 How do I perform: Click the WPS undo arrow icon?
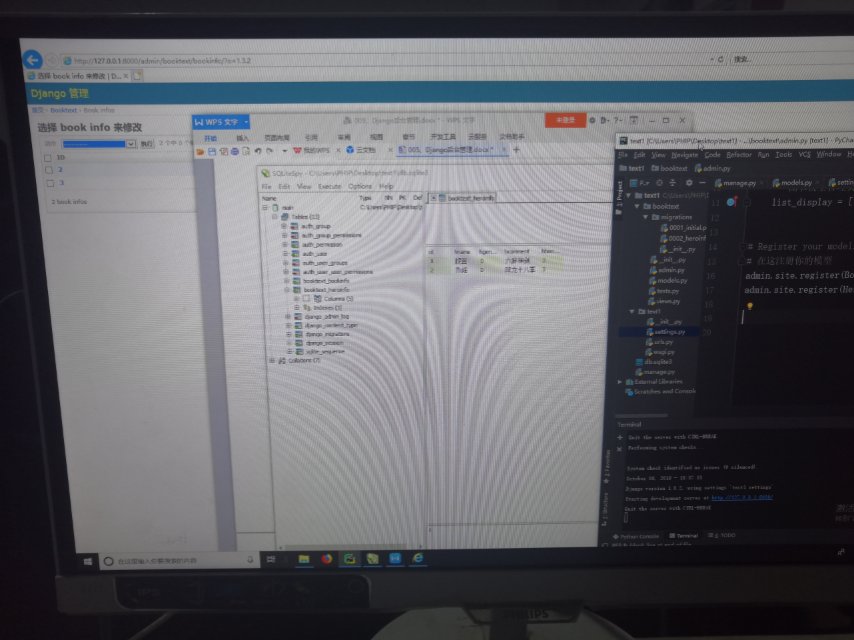pos(258,151)
